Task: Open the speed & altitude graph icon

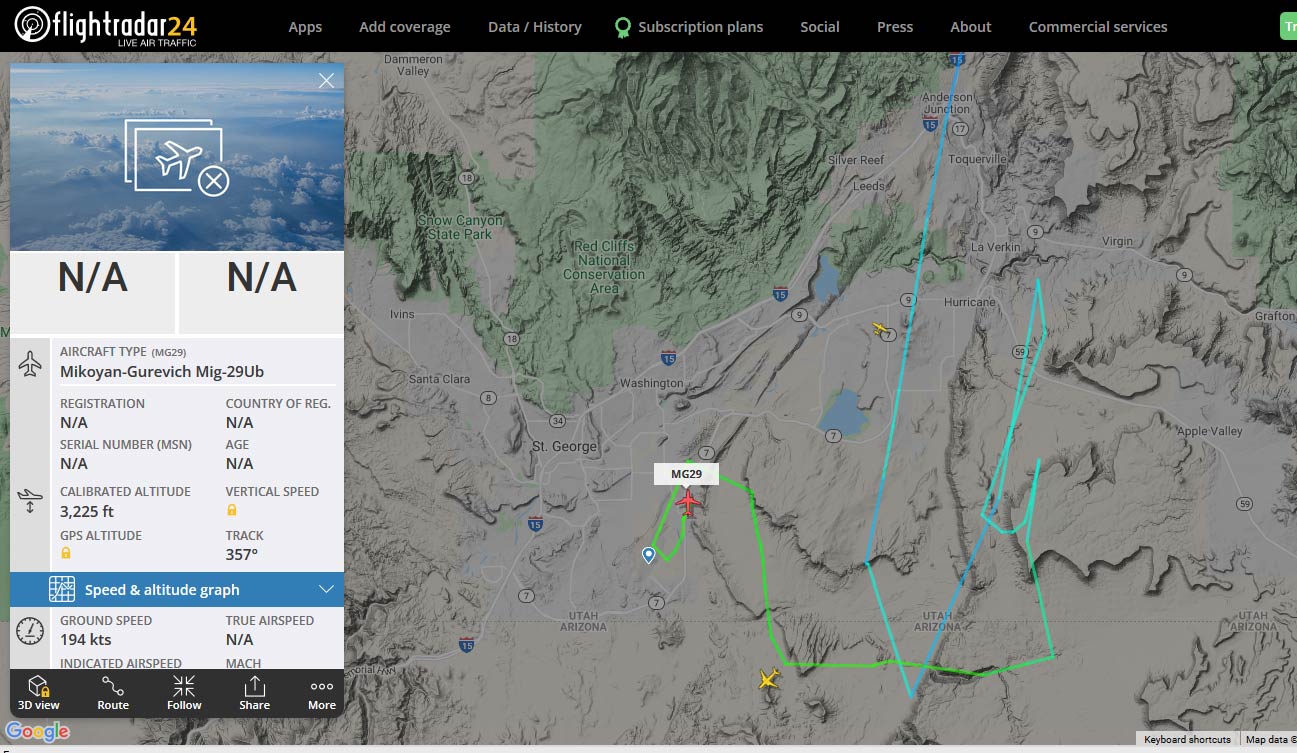Action: tap(62, 589)
